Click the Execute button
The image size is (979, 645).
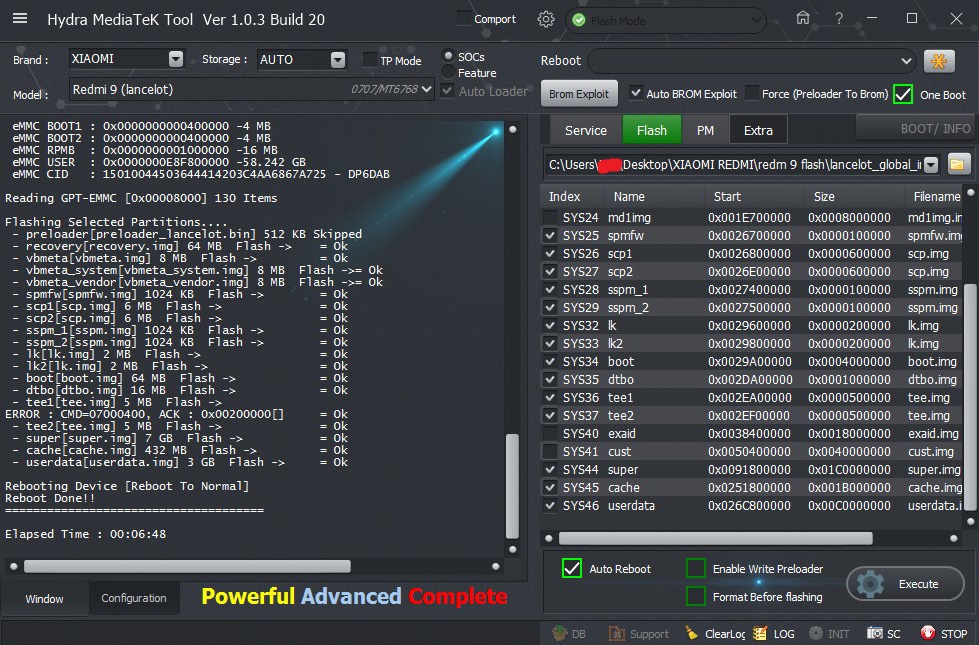click(905, 584)
